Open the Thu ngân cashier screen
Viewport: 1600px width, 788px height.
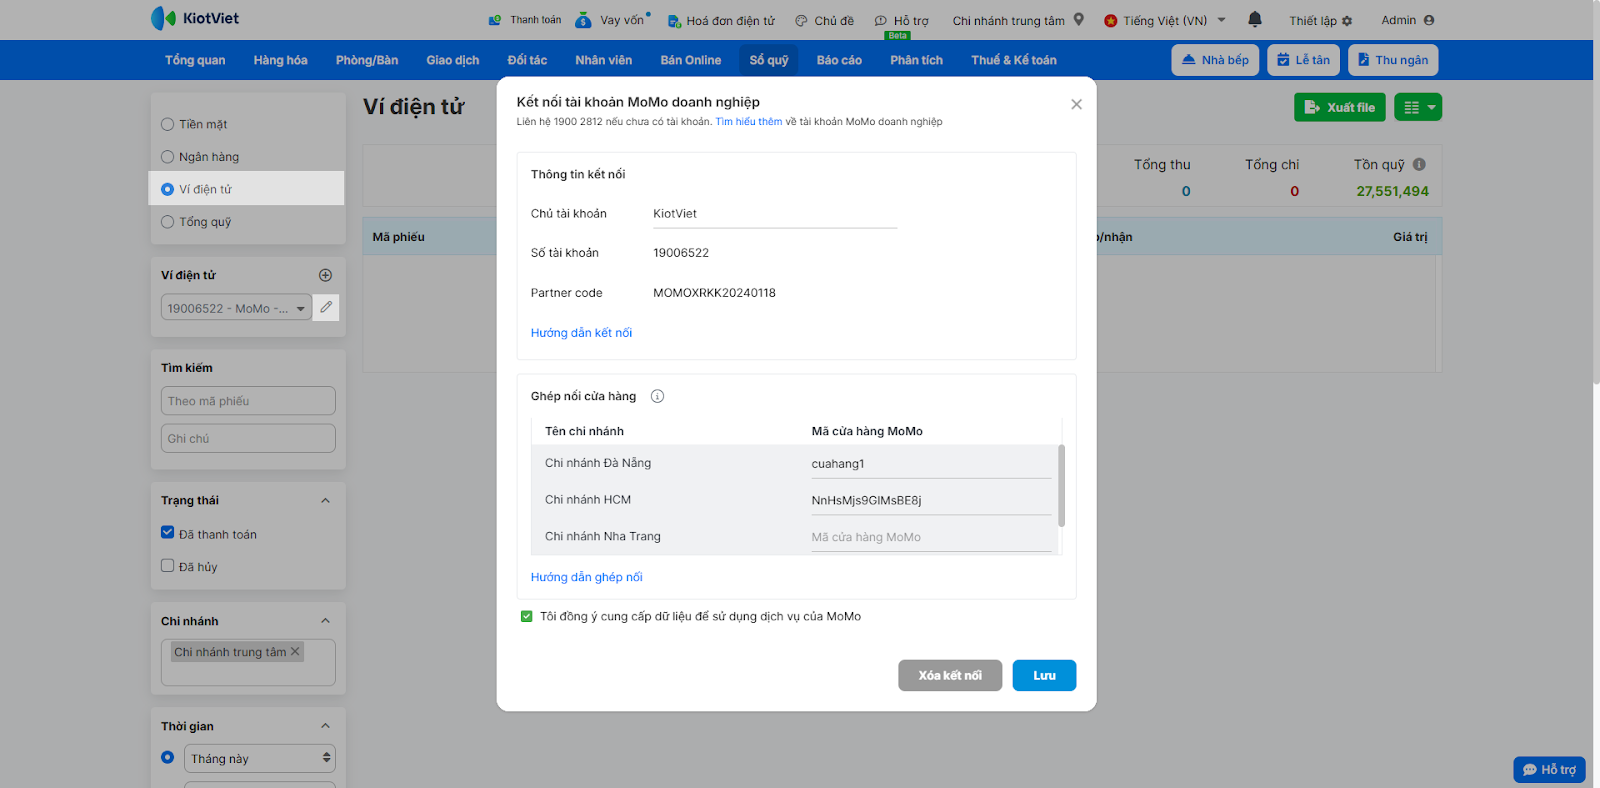(1393, 60)
